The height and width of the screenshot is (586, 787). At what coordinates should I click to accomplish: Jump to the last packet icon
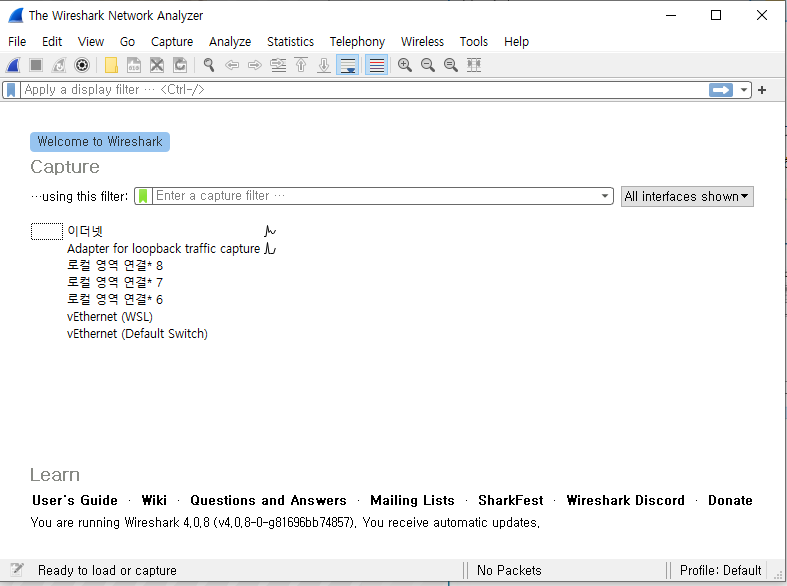(324, 65)
